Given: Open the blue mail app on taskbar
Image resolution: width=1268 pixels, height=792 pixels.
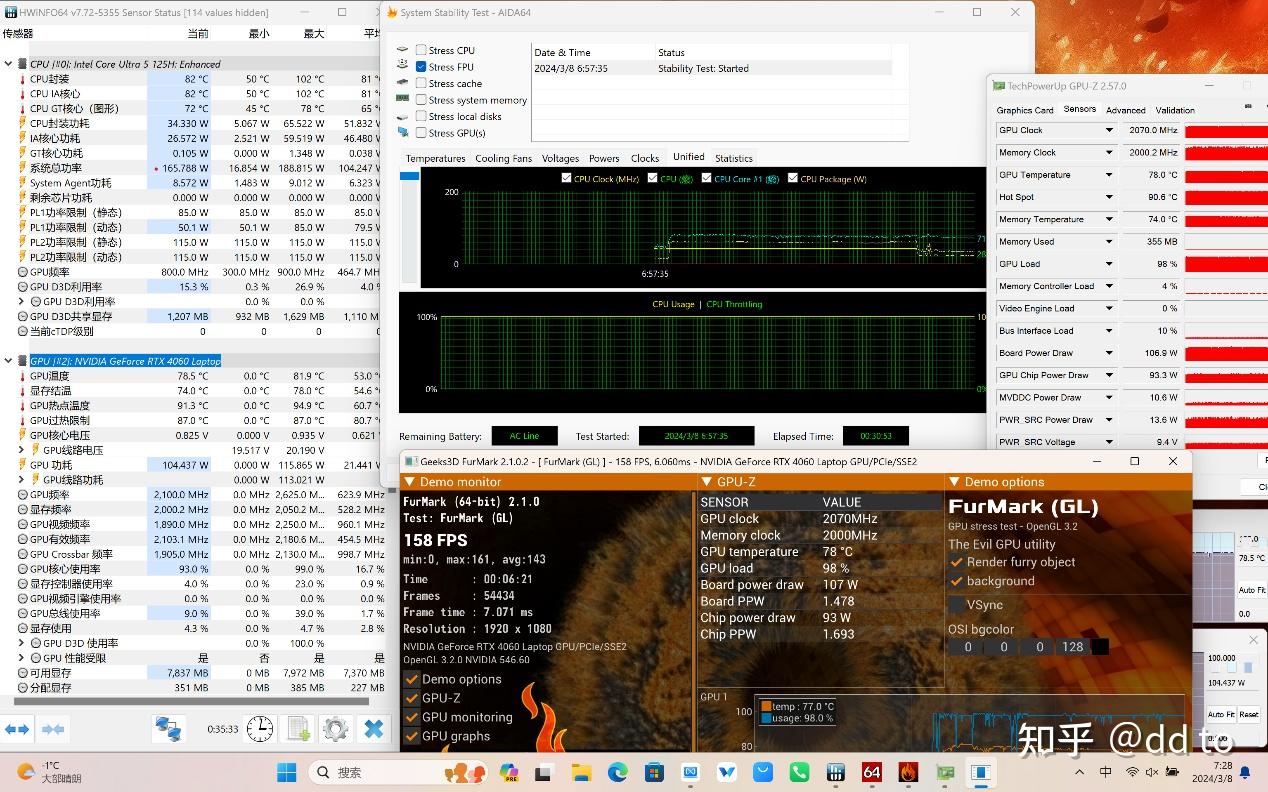Looking at the screenshot, I should click(x=763, y=772).
